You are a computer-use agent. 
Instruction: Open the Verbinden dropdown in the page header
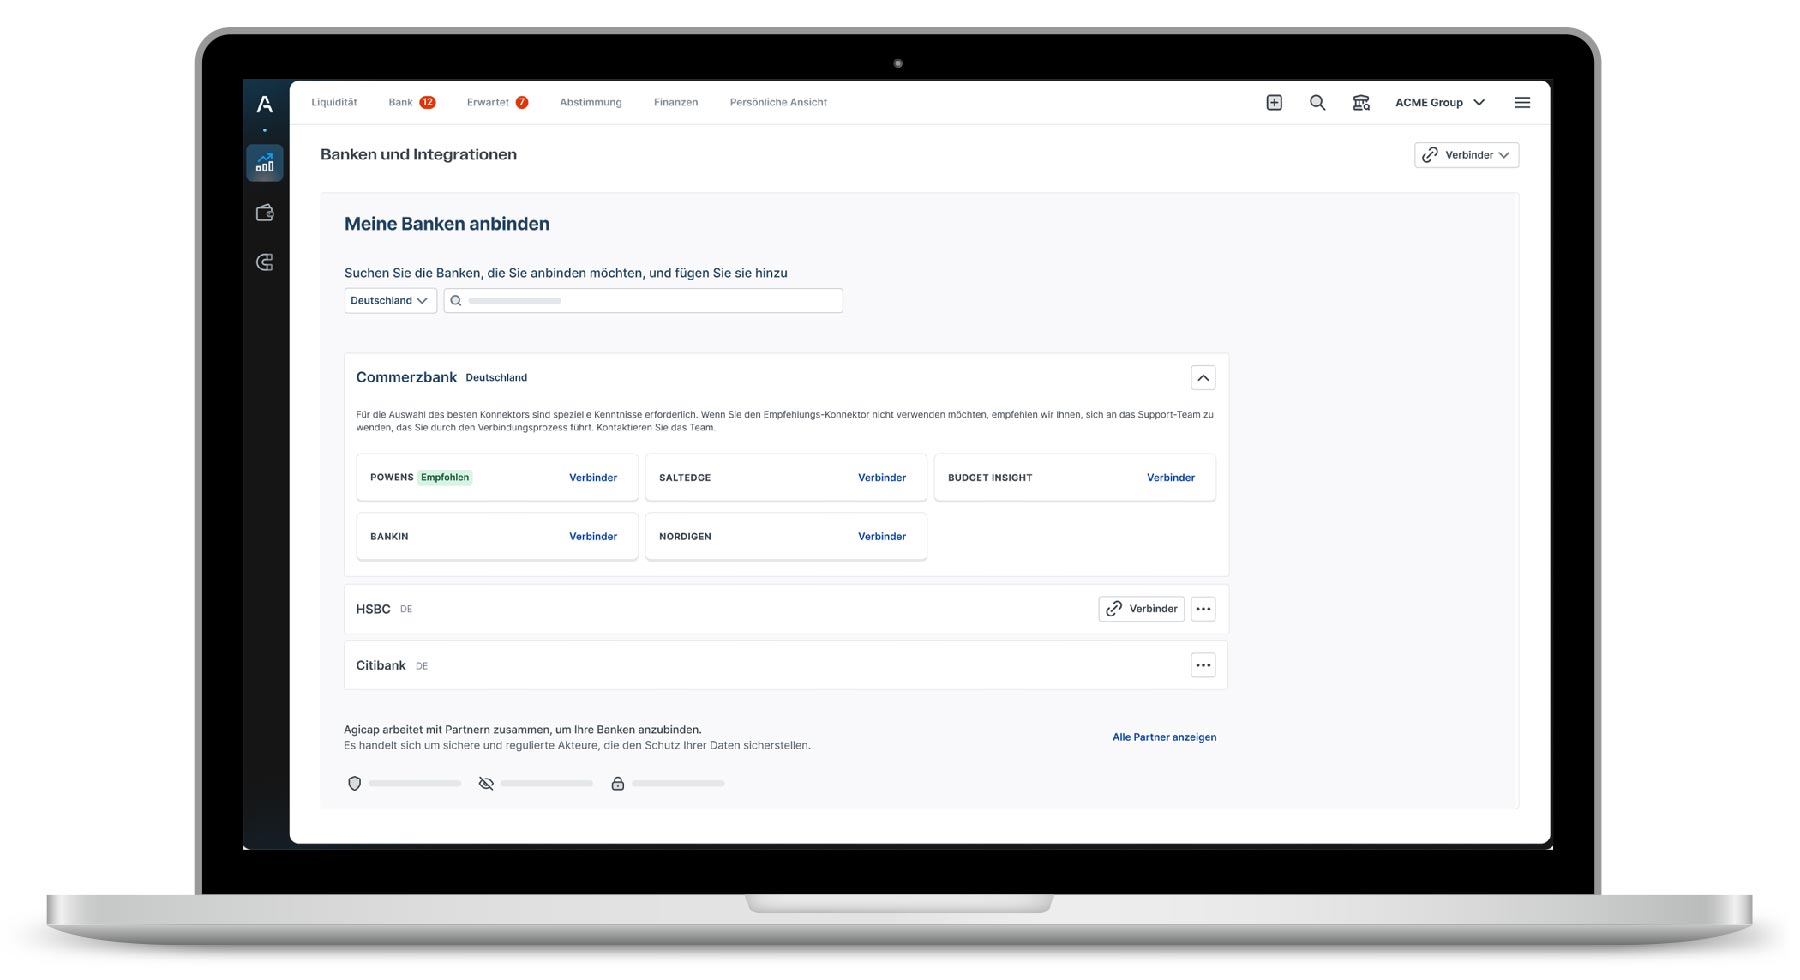click(x=1466, y=155)
